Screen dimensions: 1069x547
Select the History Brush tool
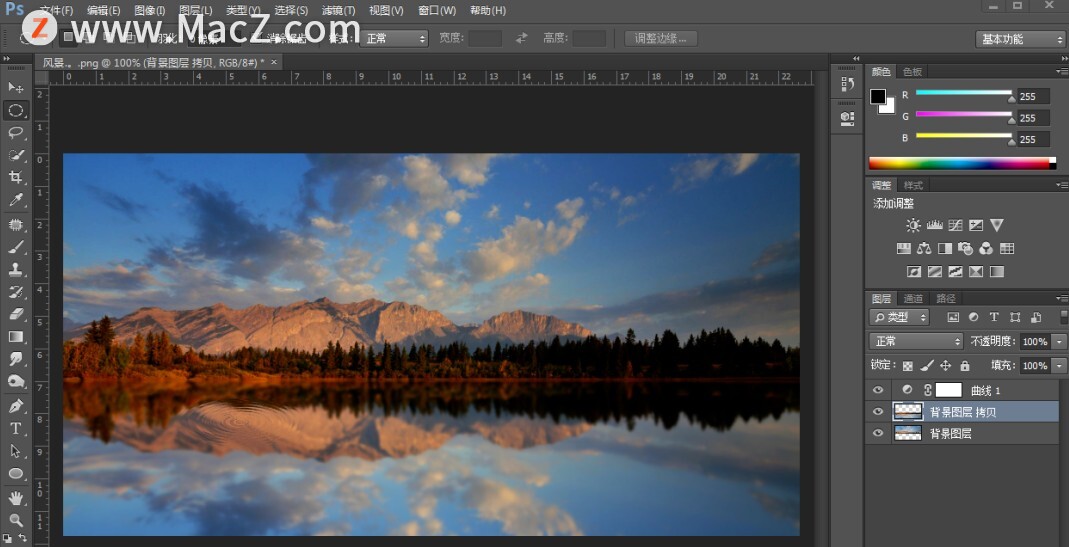click(x=16, y=292)
